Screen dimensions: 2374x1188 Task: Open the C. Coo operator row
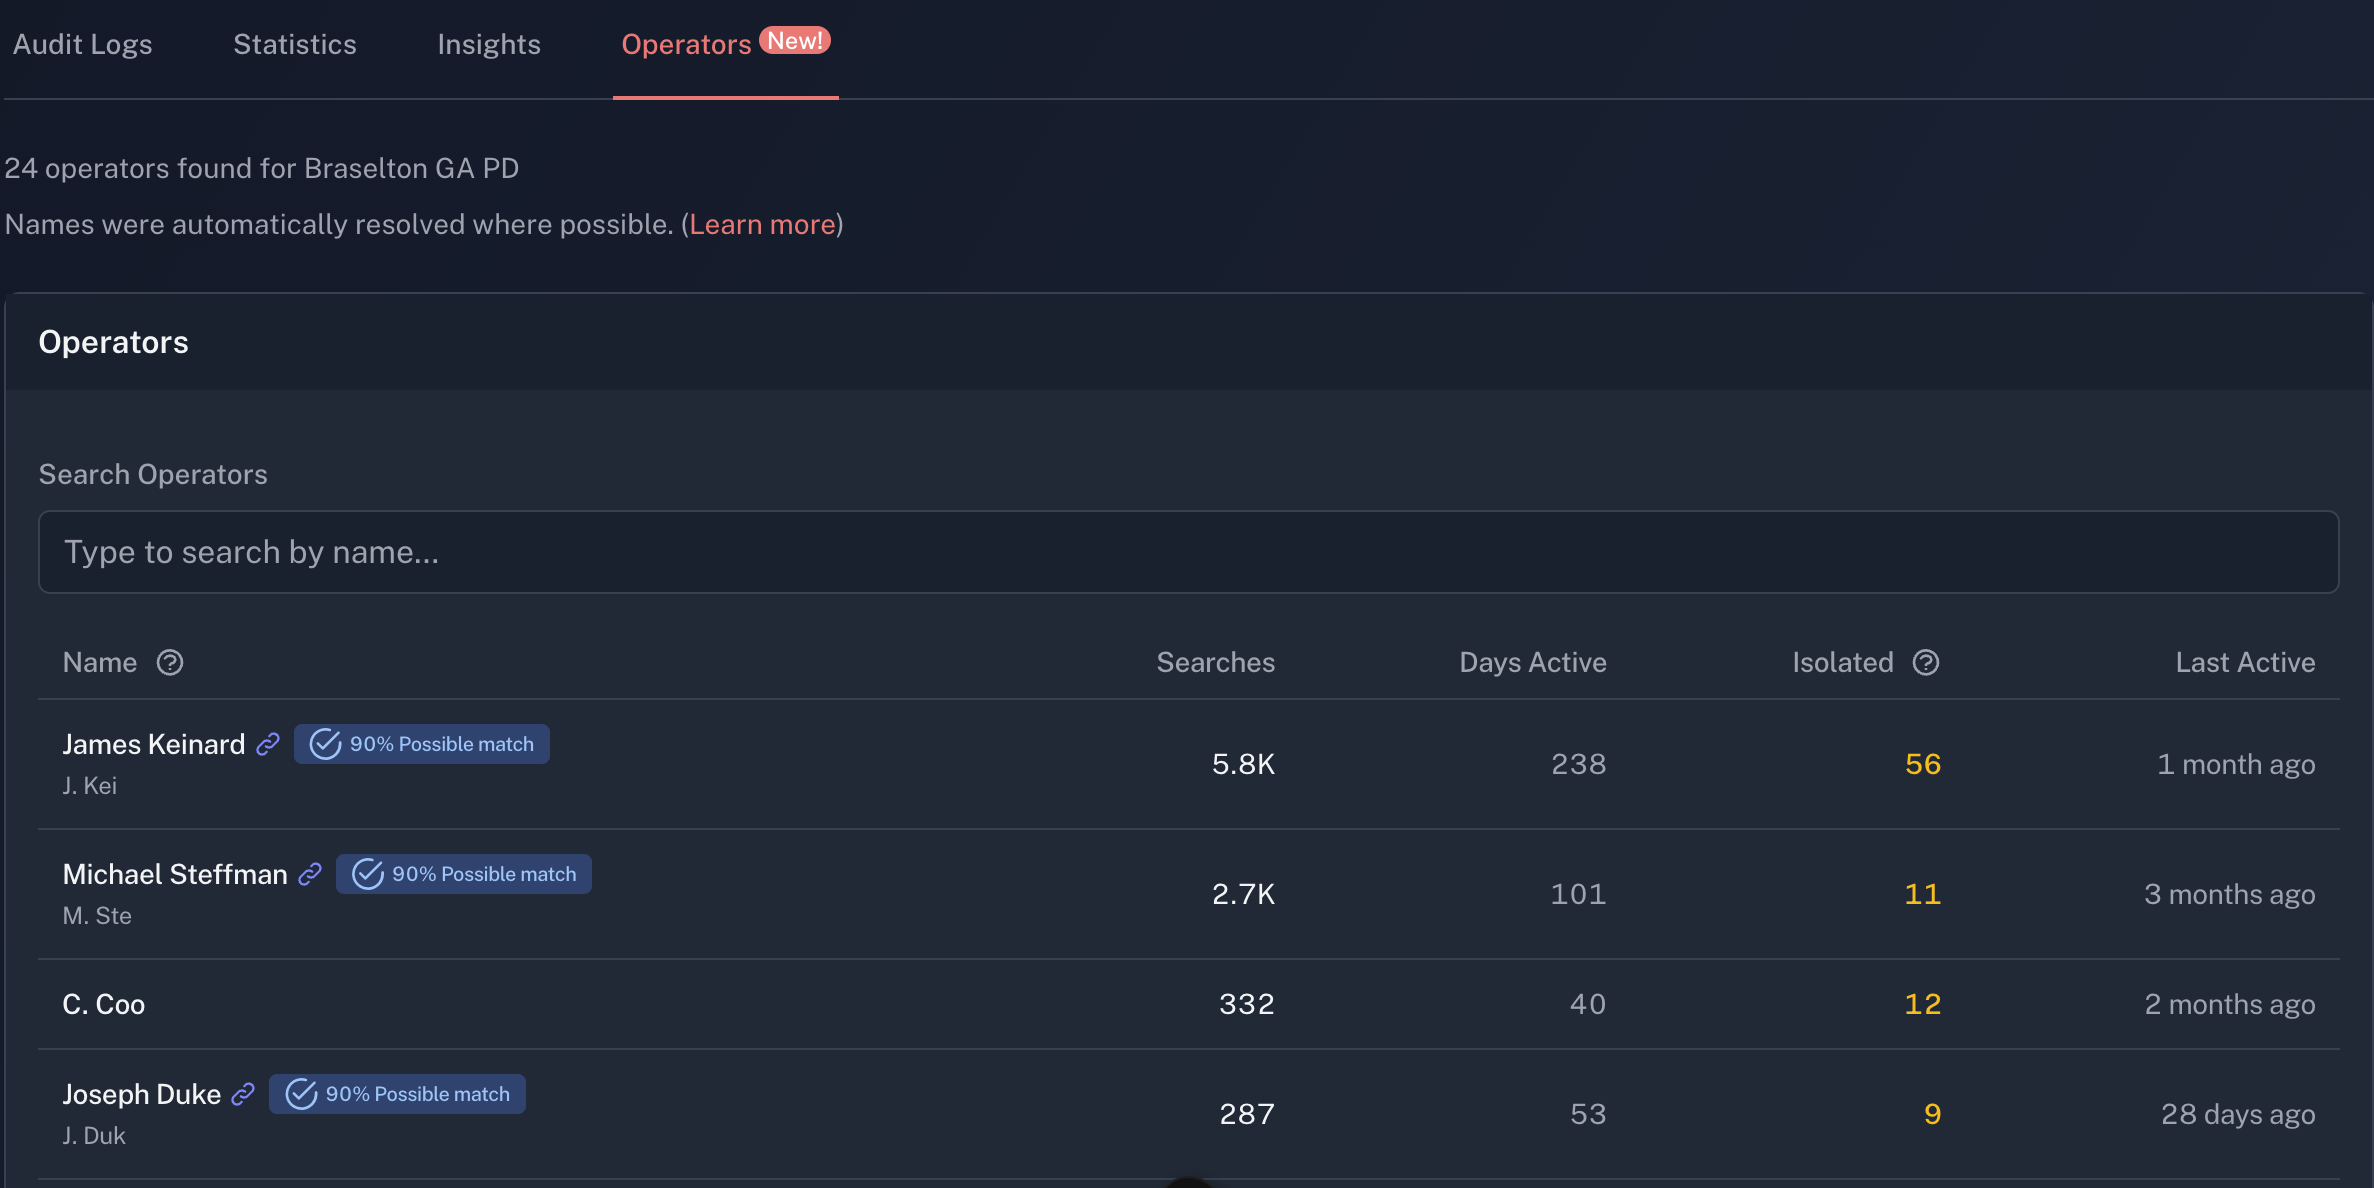tap(104, 1004)
